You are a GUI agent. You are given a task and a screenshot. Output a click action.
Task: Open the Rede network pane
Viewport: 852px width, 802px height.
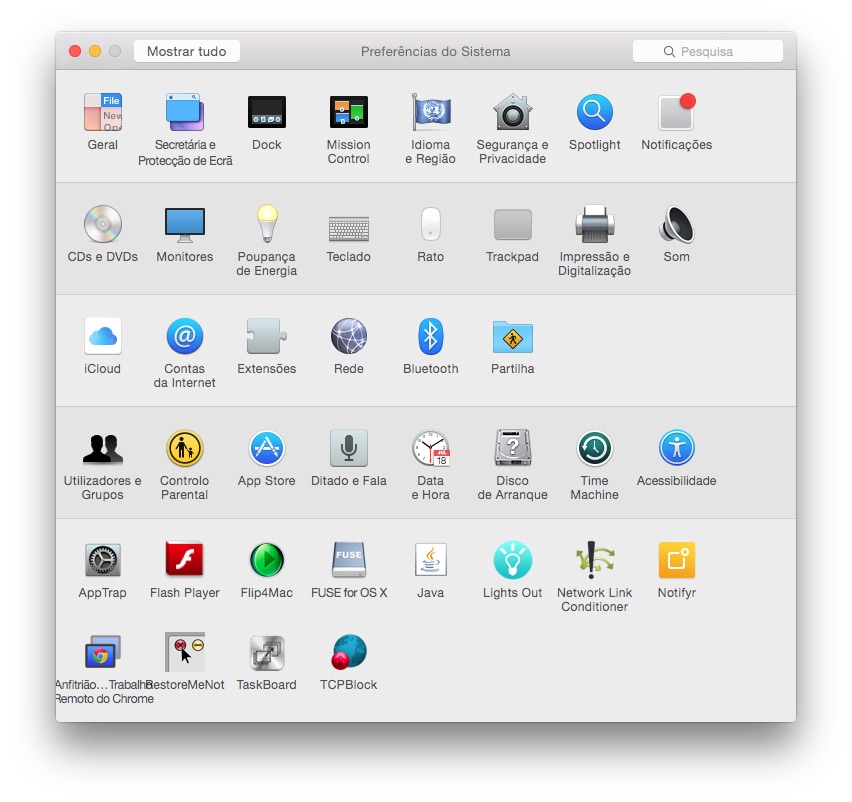coord(349,336)
